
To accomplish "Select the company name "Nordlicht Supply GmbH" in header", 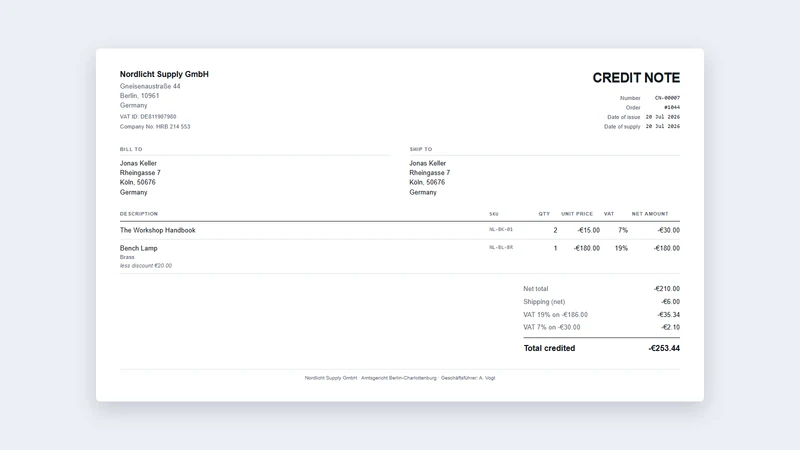I will click(164, 74).
